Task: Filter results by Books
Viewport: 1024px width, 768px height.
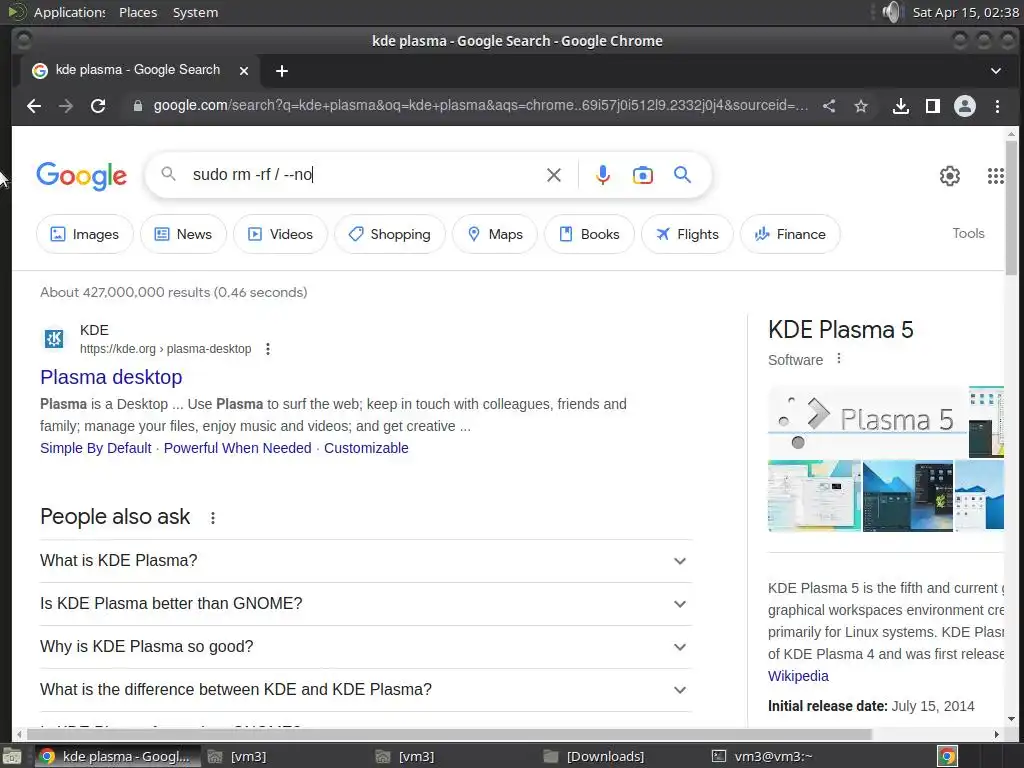Action: click(589, 234)
